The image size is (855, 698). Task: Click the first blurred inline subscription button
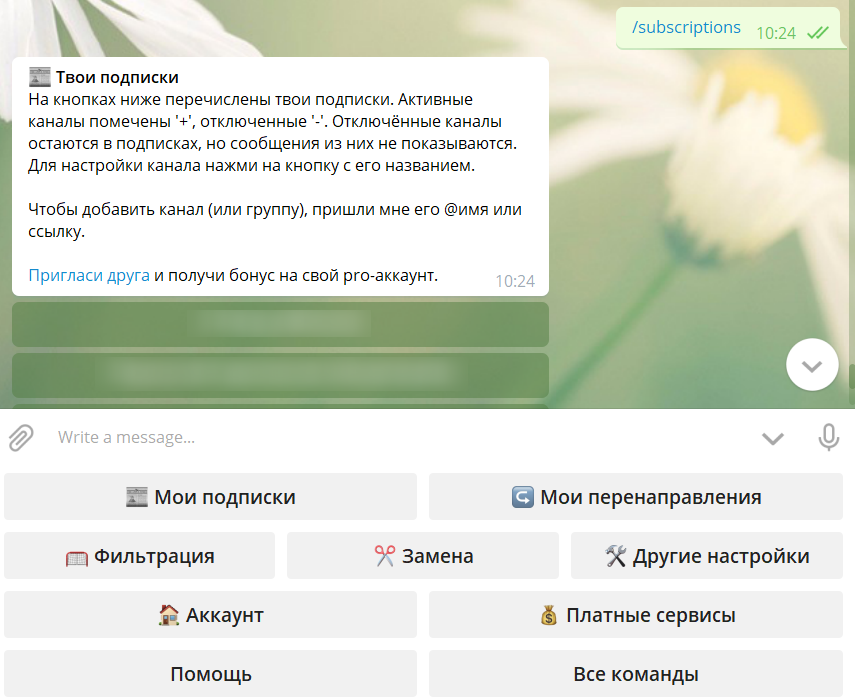(280, 323)
